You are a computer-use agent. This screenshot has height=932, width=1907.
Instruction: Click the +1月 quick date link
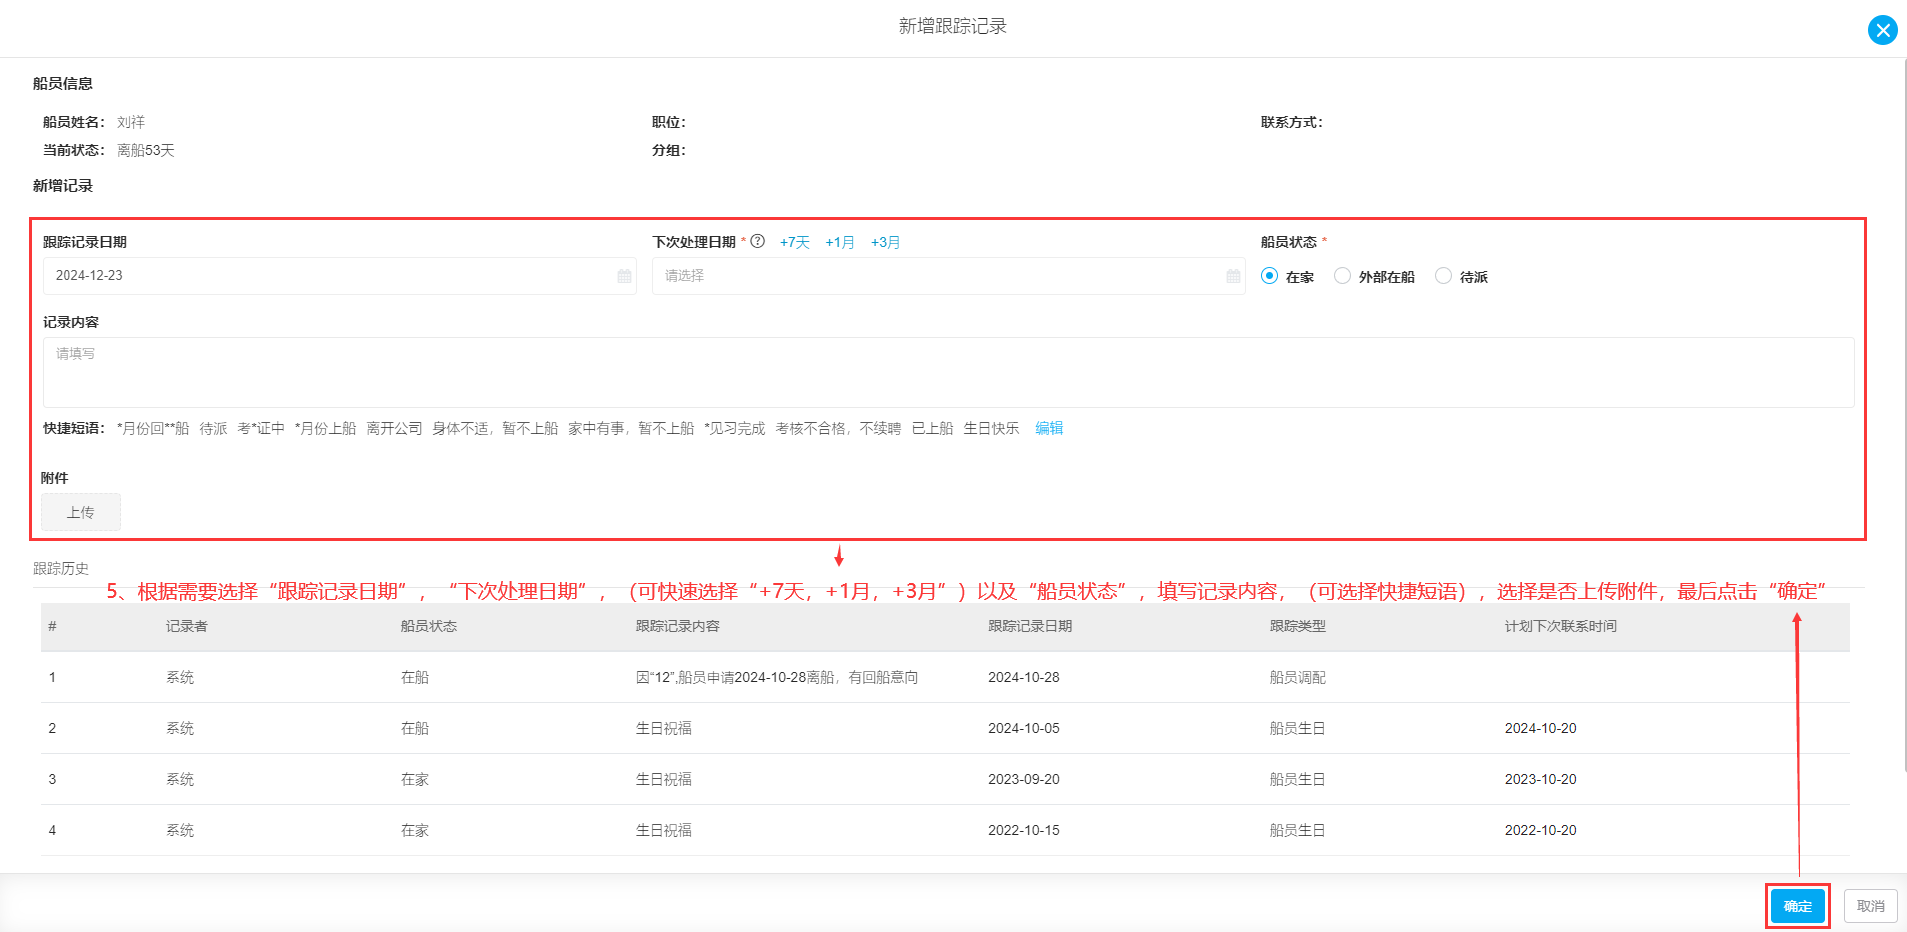pyautogui.click(x=840, y=242)
